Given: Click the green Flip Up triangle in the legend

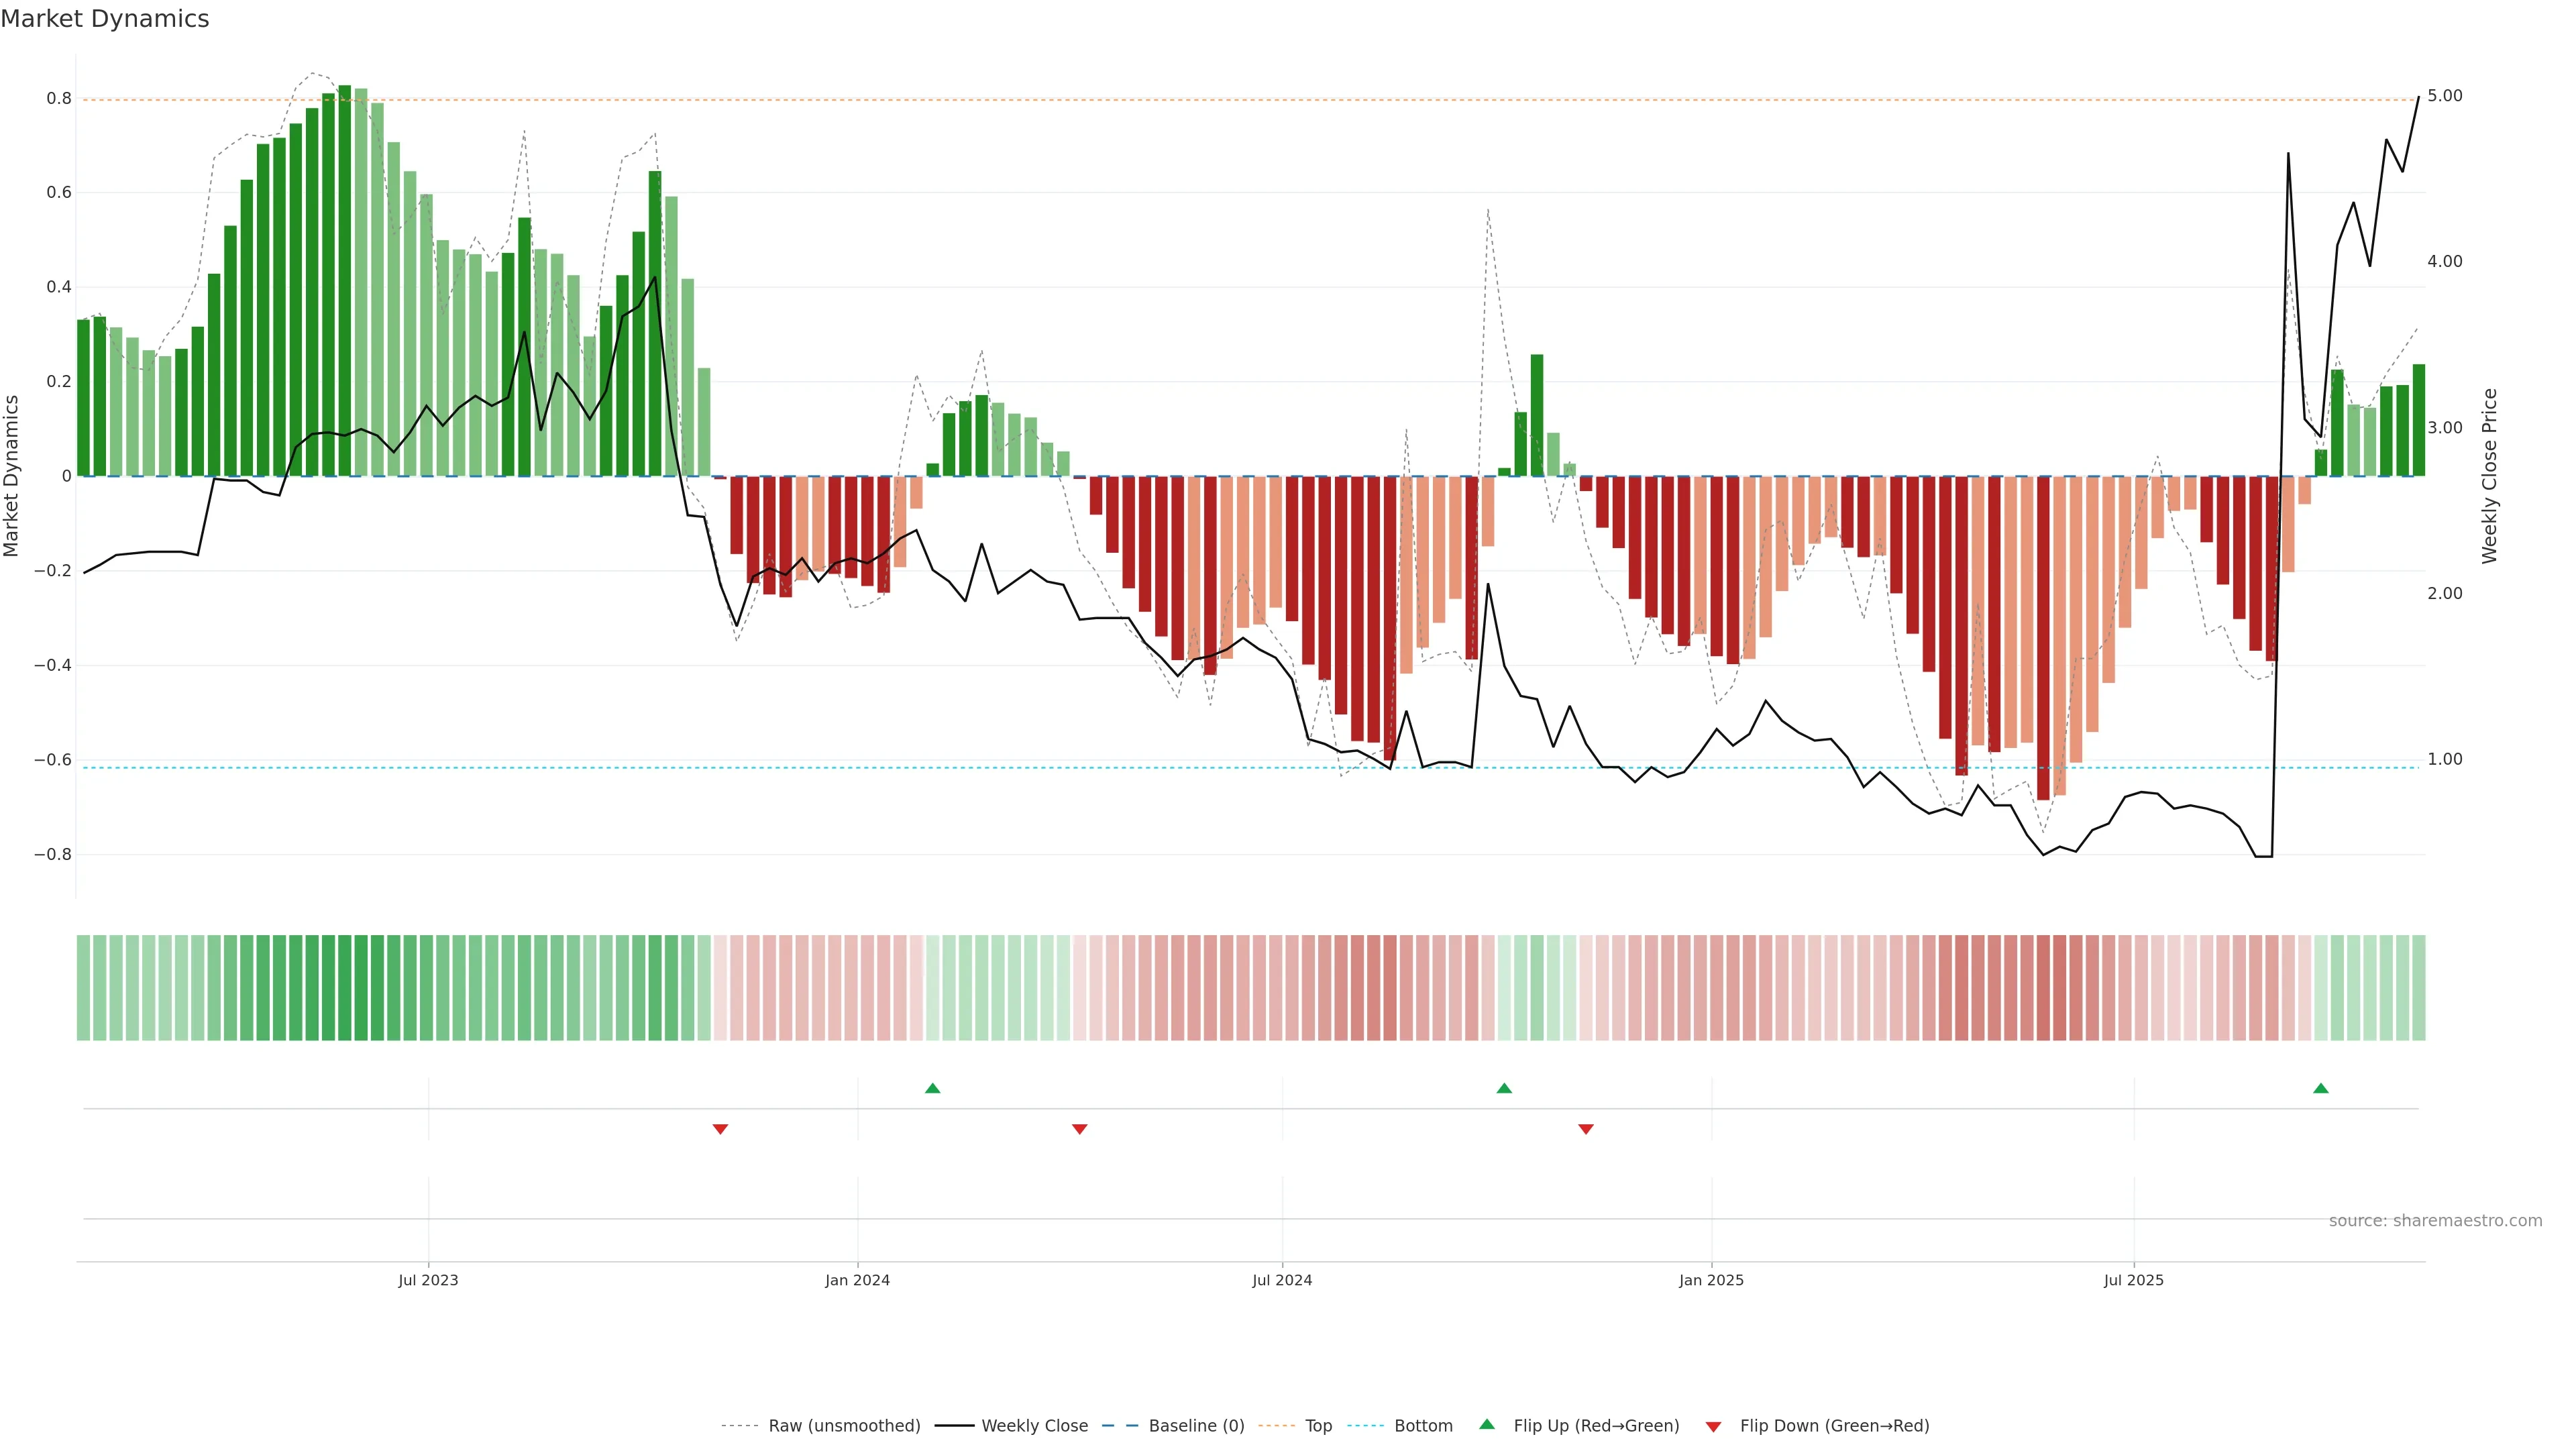Looking at the screenshot, I should [1487, 1424].
